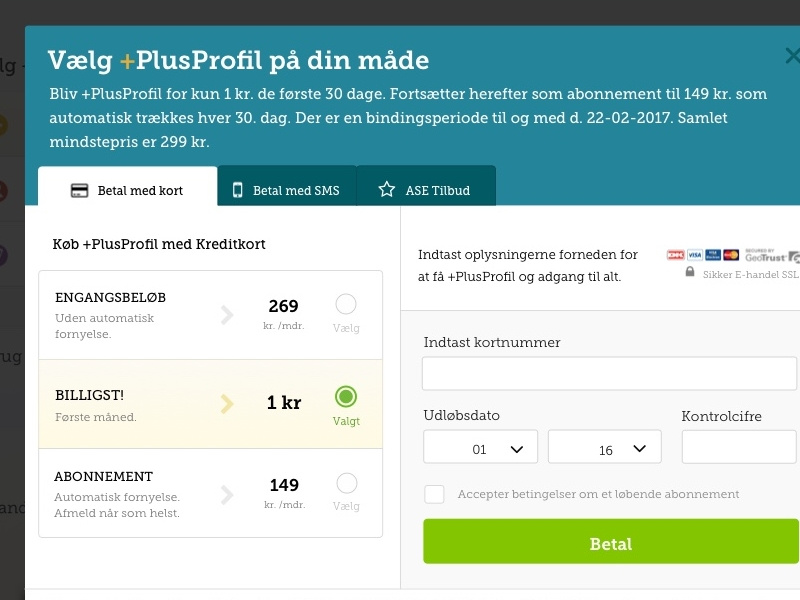Click the credit card icon on the Betal med kort tab

[79, 190]
